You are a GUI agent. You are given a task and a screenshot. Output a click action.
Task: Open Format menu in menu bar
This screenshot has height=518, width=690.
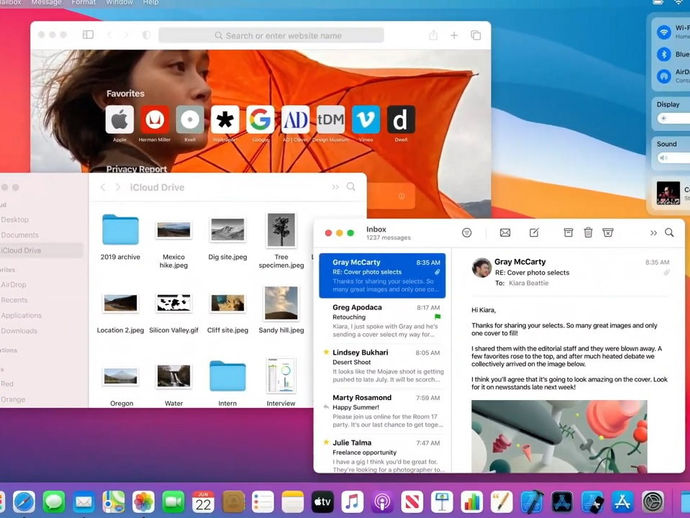[84, 3]
